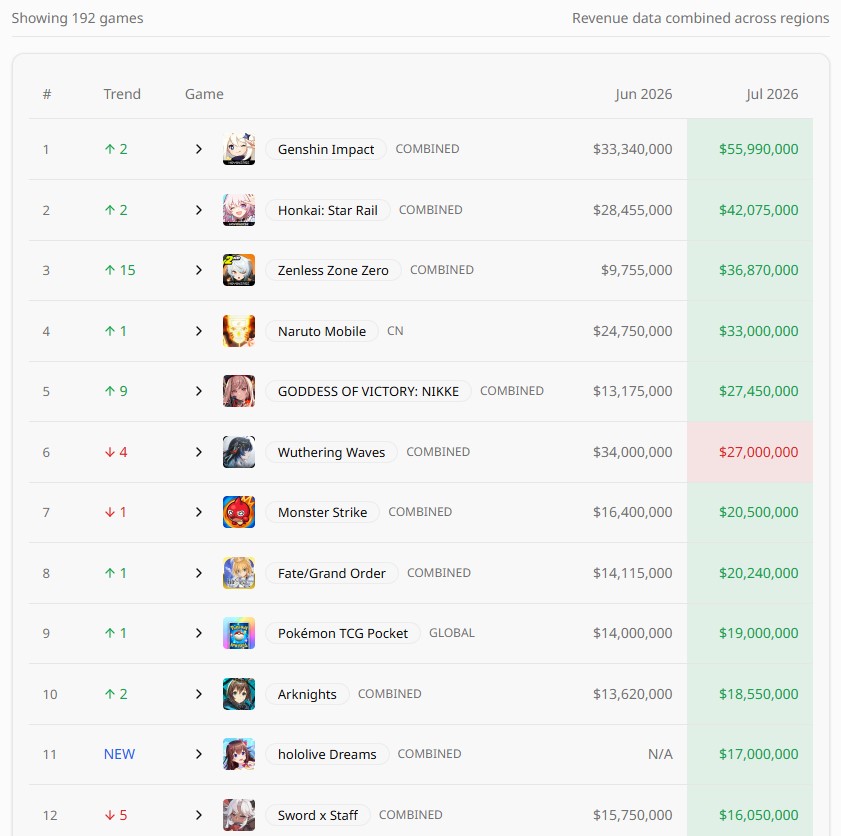Click the Fate/Grand Order game icon
The image size is (841, 836).
(x=239, y=573)
